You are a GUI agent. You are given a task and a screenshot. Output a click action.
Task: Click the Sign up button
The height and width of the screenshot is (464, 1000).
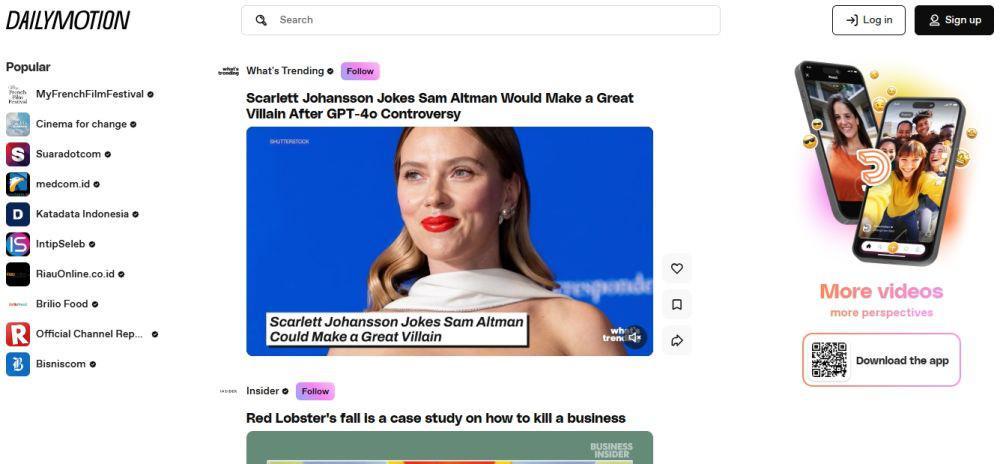click(x=953, y=20)
